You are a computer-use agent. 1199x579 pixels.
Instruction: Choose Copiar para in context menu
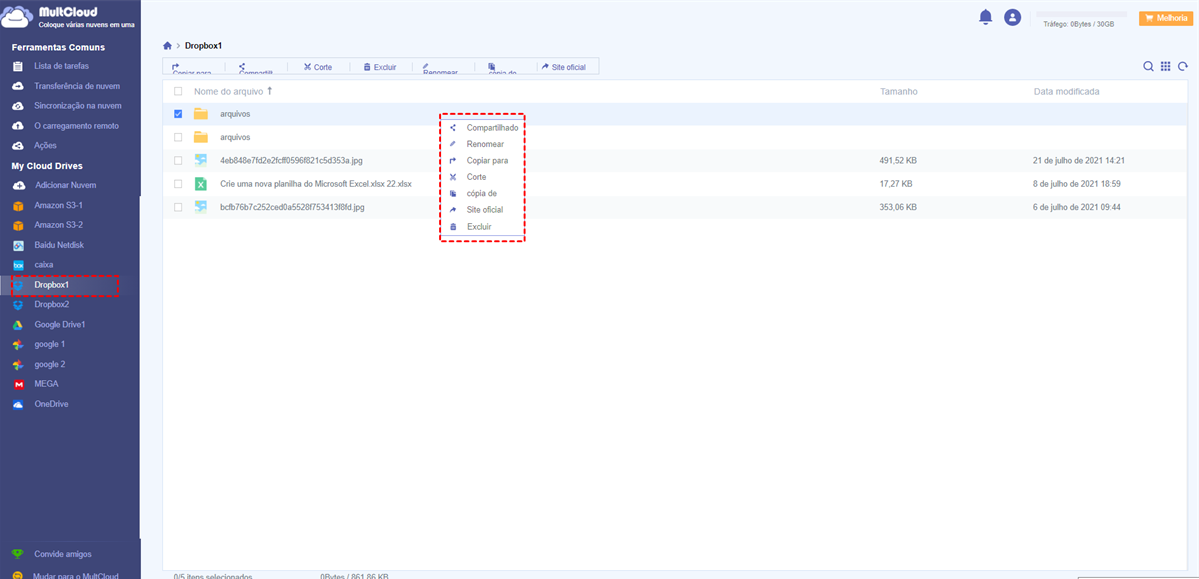(x=487, y=161)
